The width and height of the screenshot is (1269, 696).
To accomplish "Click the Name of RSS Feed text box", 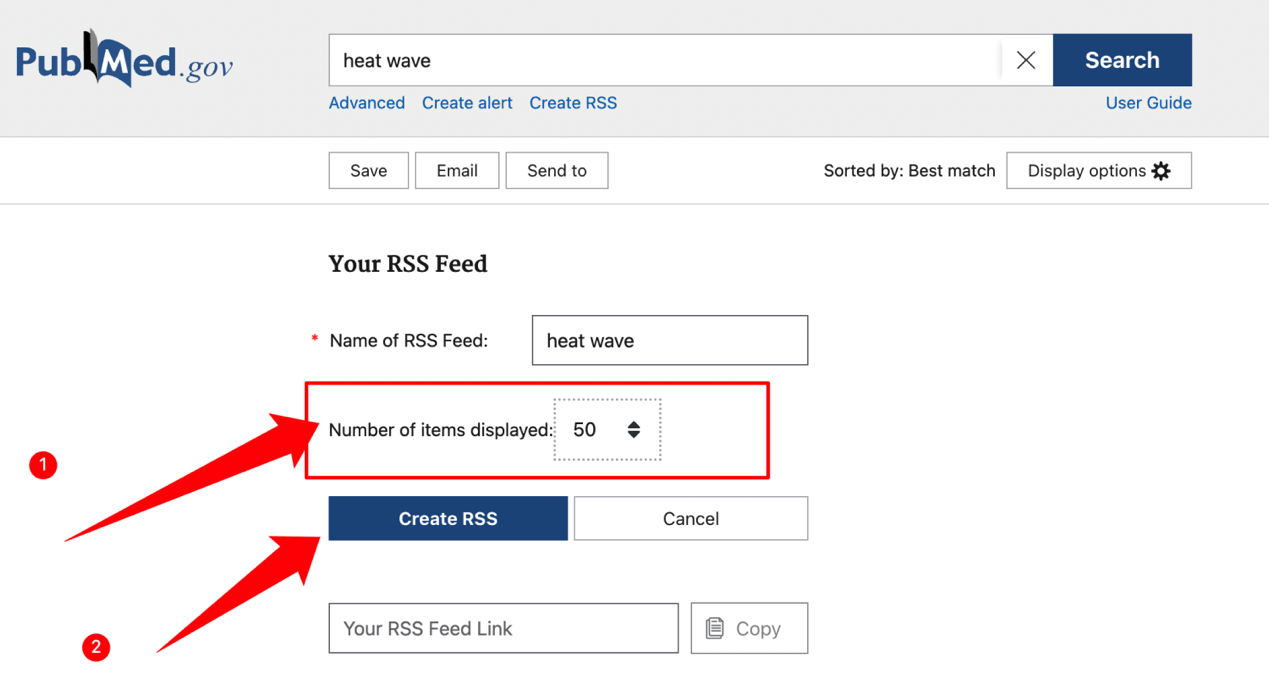I will pos(669,341).
